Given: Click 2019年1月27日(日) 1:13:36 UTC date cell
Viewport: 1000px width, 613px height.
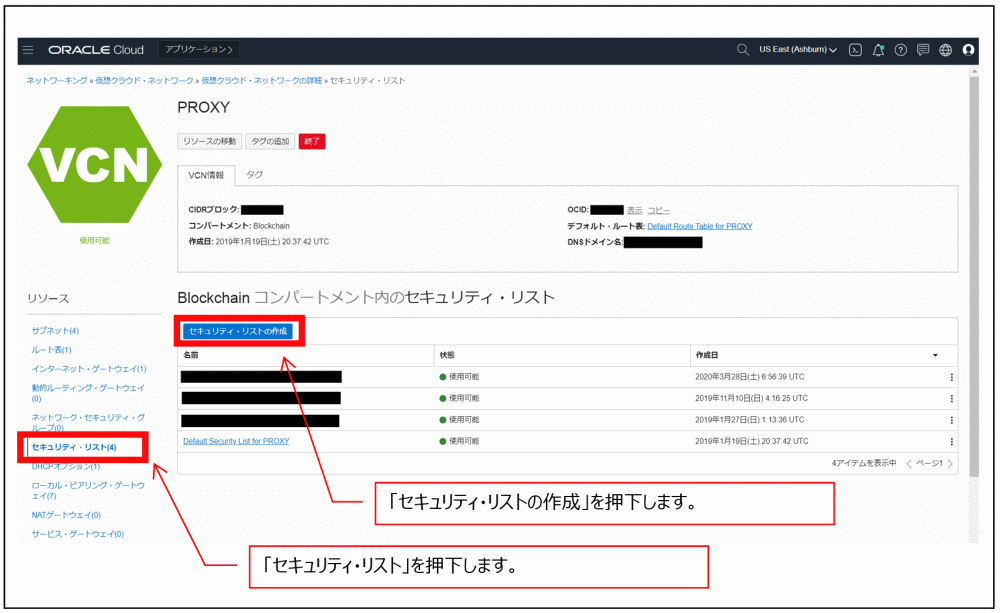Looking at the screenshot, I should [x=749, y=420].
